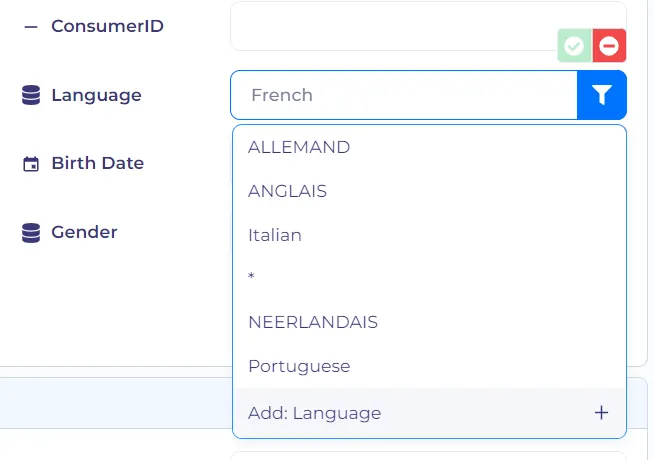
Task: Select Portuguese in the dropdown
Action: (429, 366)
